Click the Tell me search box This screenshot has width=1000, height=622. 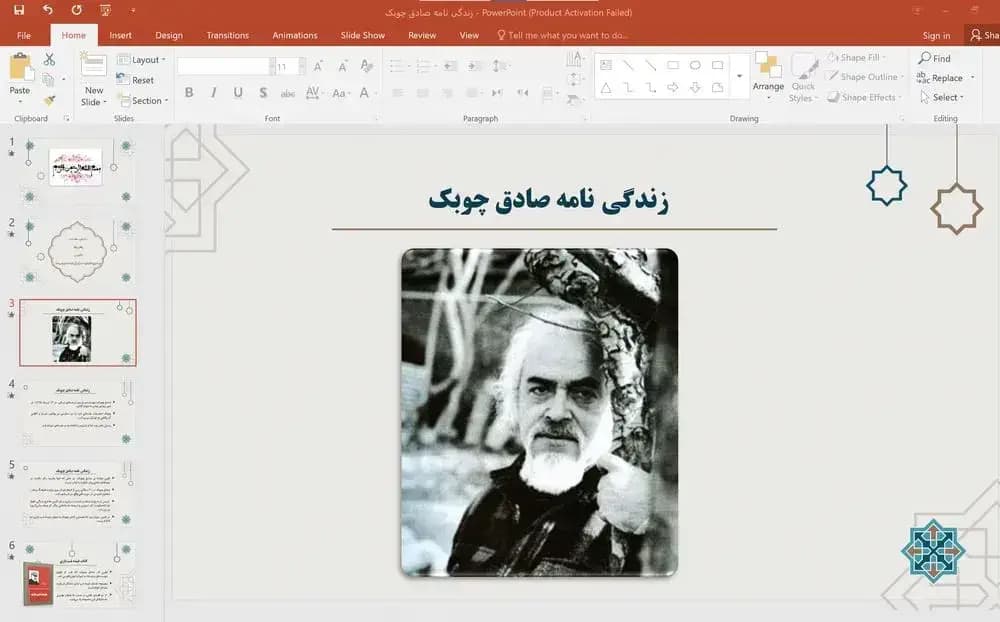(562, 35)
